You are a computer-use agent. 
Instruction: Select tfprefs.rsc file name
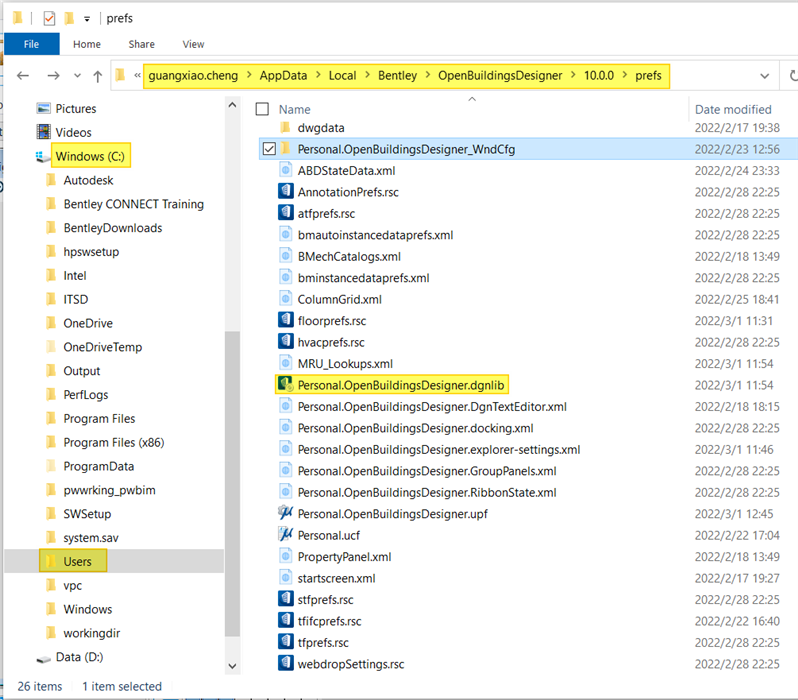pos(323,643)
